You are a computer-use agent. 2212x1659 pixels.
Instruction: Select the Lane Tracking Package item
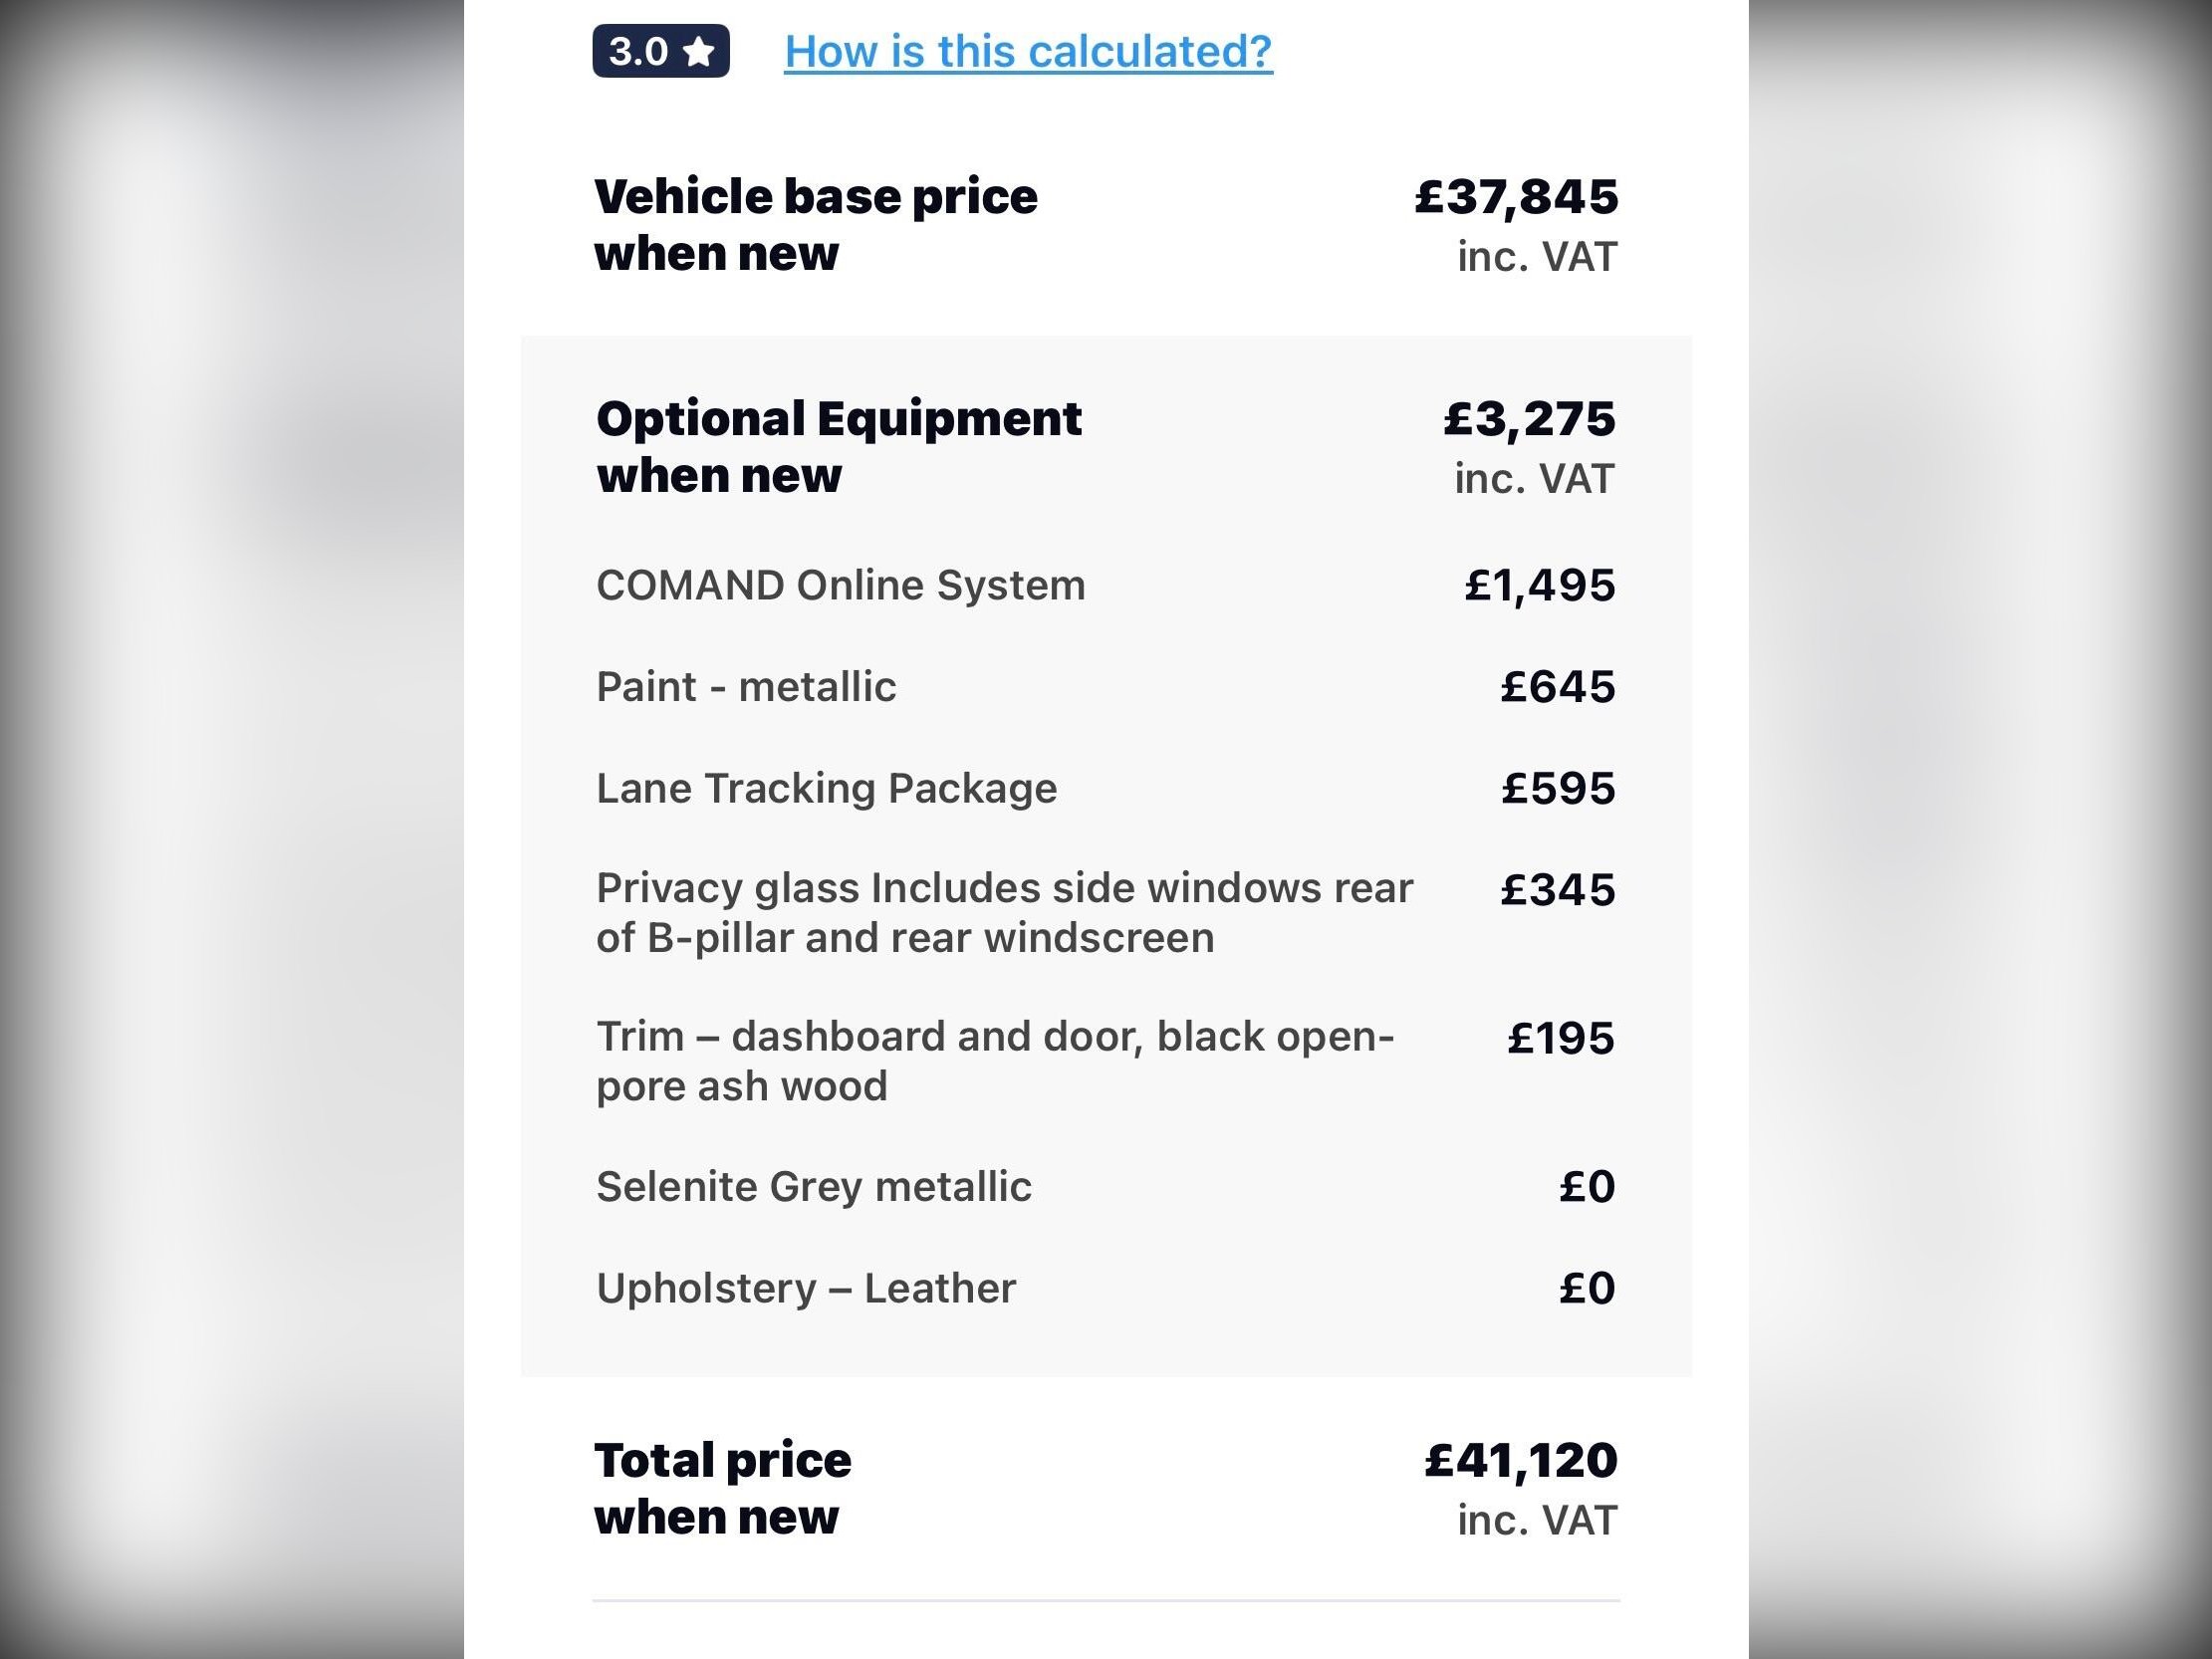[826, 789]
